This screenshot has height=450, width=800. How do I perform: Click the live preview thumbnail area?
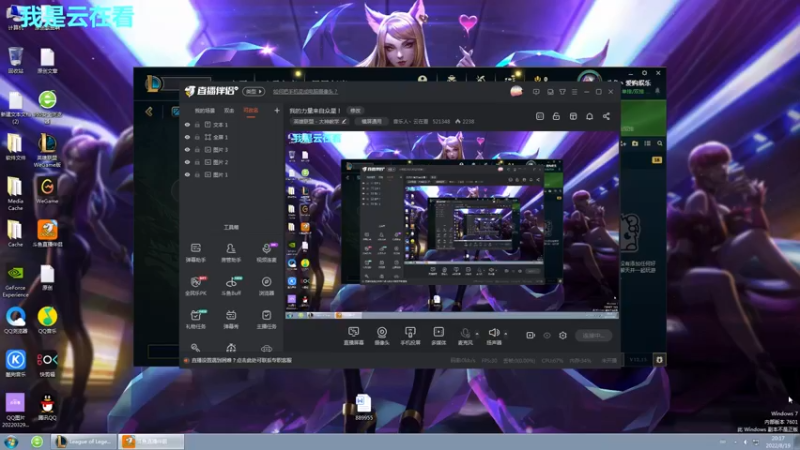452,225
